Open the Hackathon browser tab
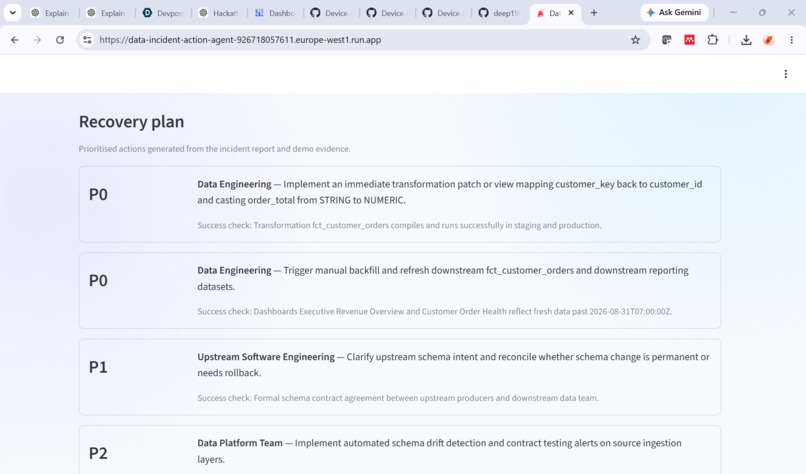The width and height of the screenshot is (806, 474). 218,13
